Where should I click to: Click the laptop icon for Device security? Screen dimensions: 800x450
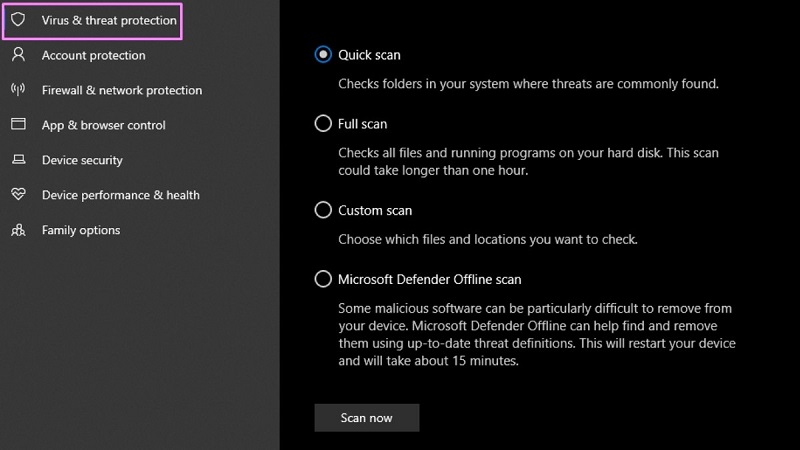click(x=18, y=160)
